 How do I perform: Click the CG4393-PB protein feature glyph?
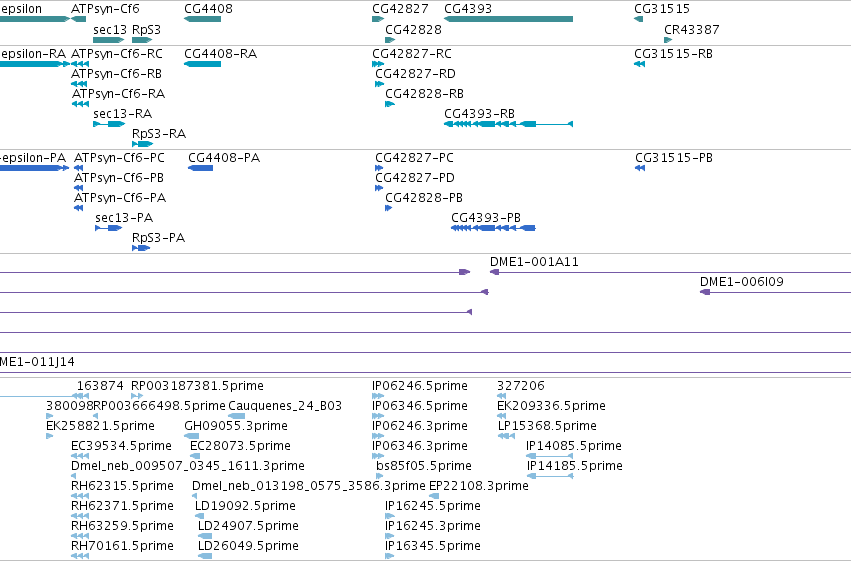493,228
